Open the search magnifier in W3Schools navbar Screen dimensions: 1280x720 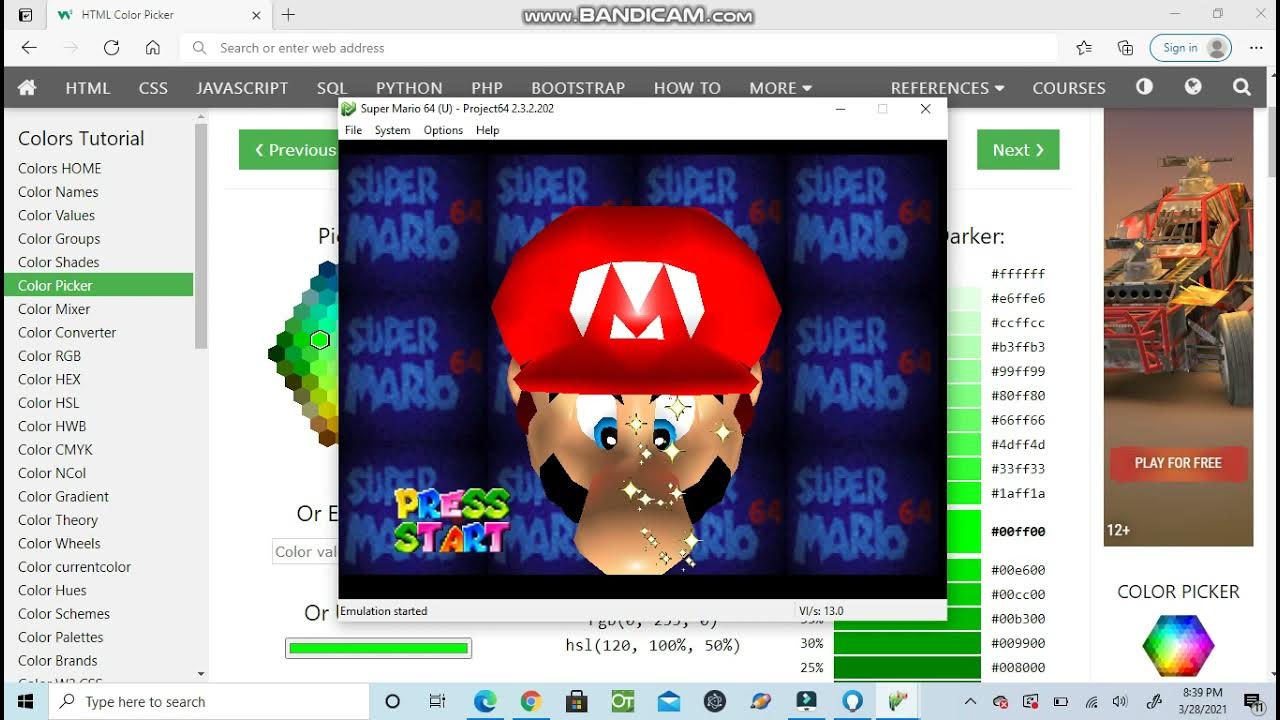(x=1242, y=87)
